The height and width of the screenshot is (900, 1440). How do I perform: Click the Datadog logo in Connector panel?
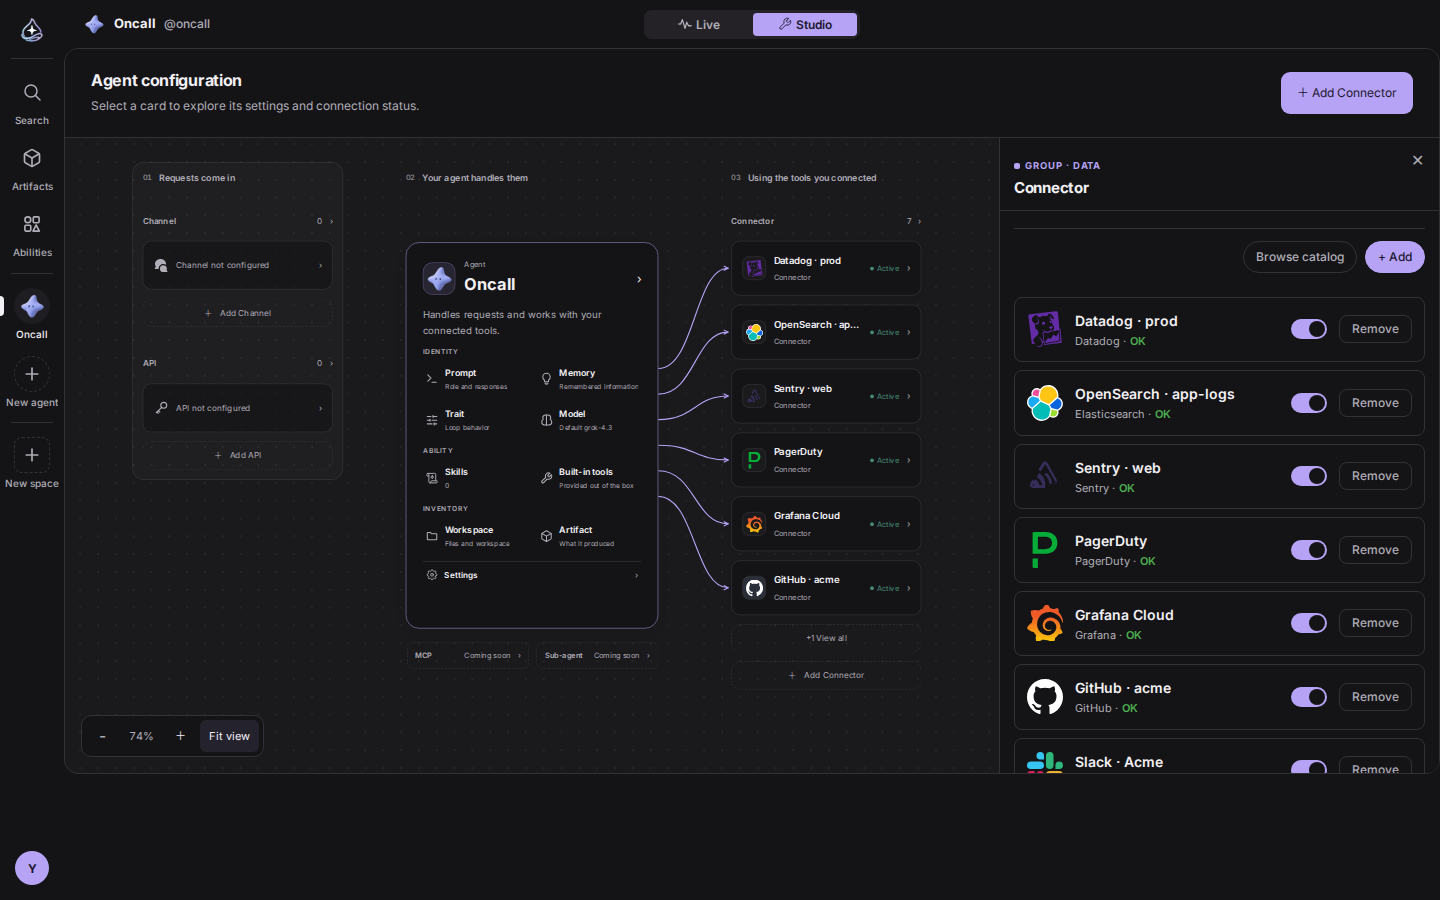(1045, 329)
